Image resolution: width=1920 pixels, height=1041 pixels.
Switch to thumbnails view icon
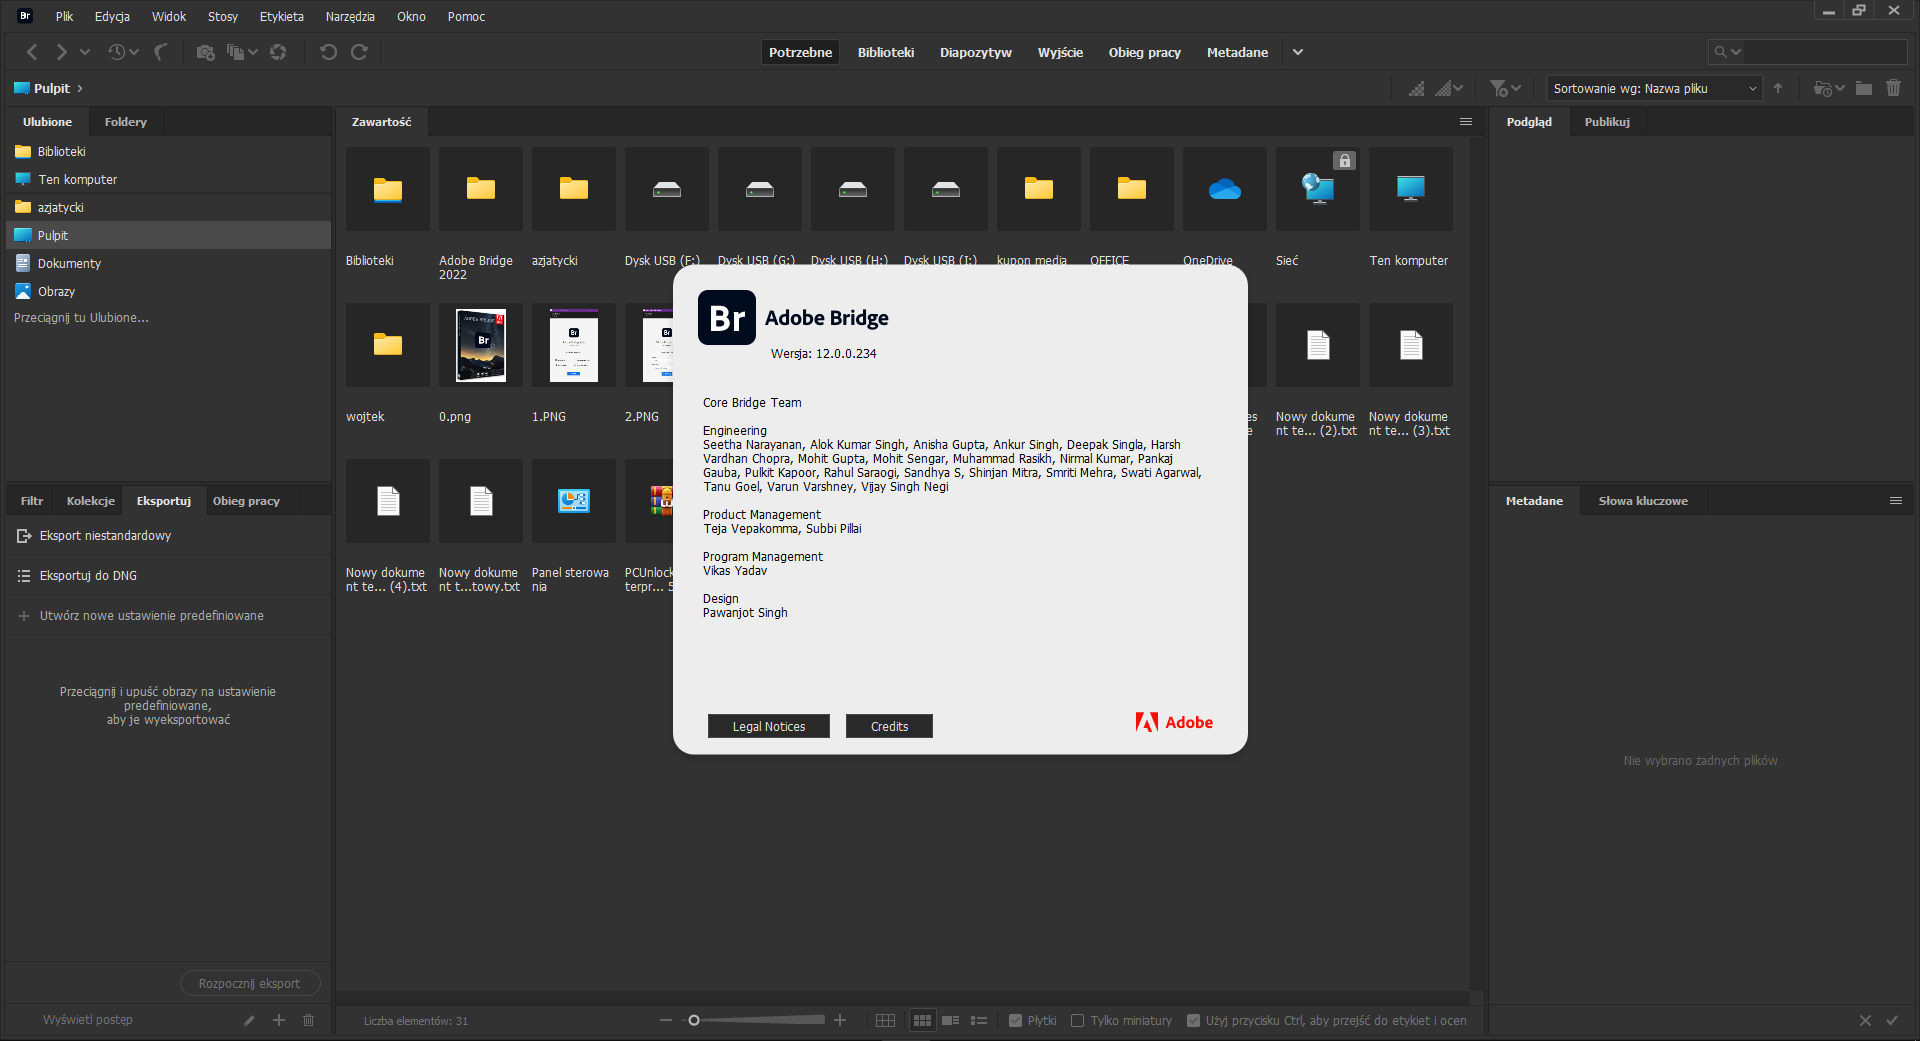point(922,1021)
